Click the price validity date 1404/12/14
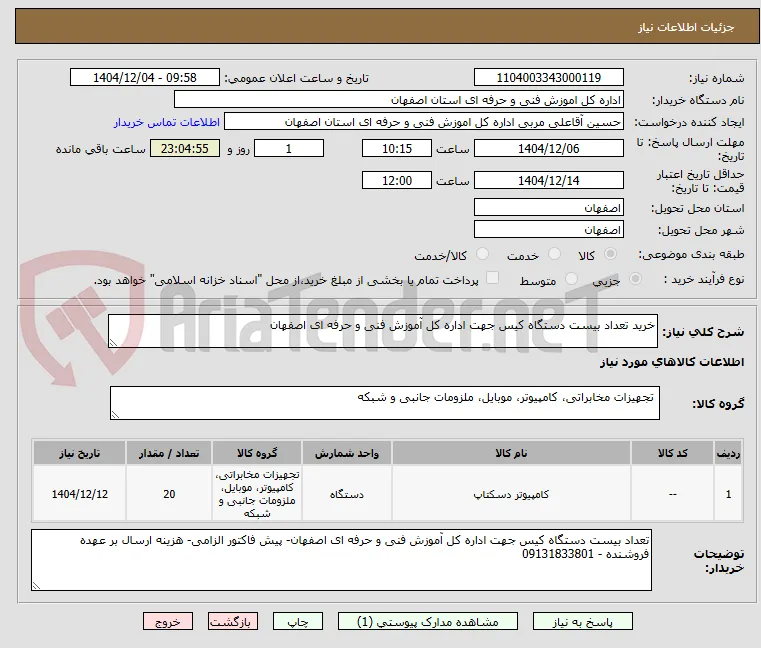 [548, 181]
